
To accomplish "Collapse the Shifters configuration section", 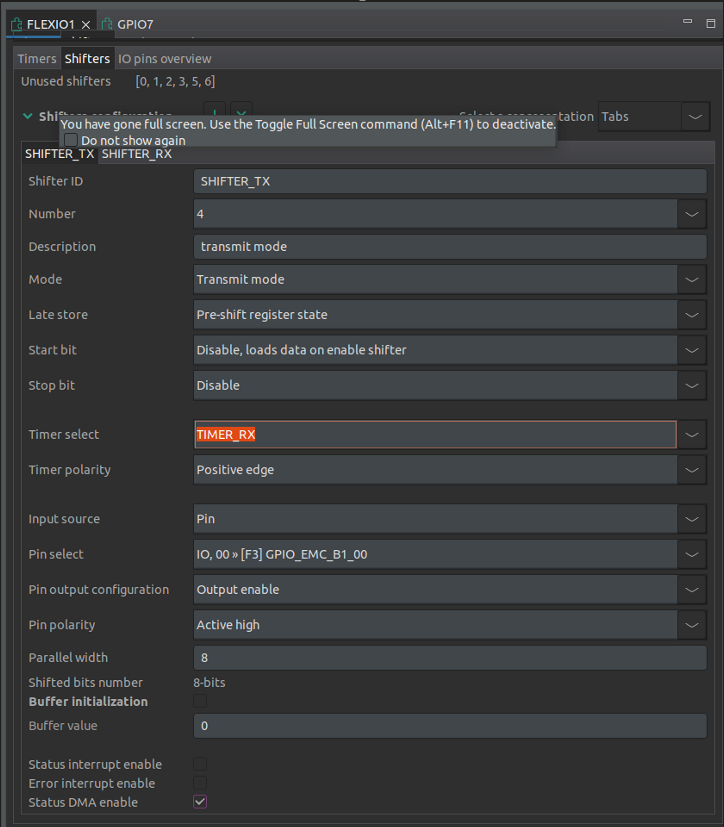I will 28,116.
